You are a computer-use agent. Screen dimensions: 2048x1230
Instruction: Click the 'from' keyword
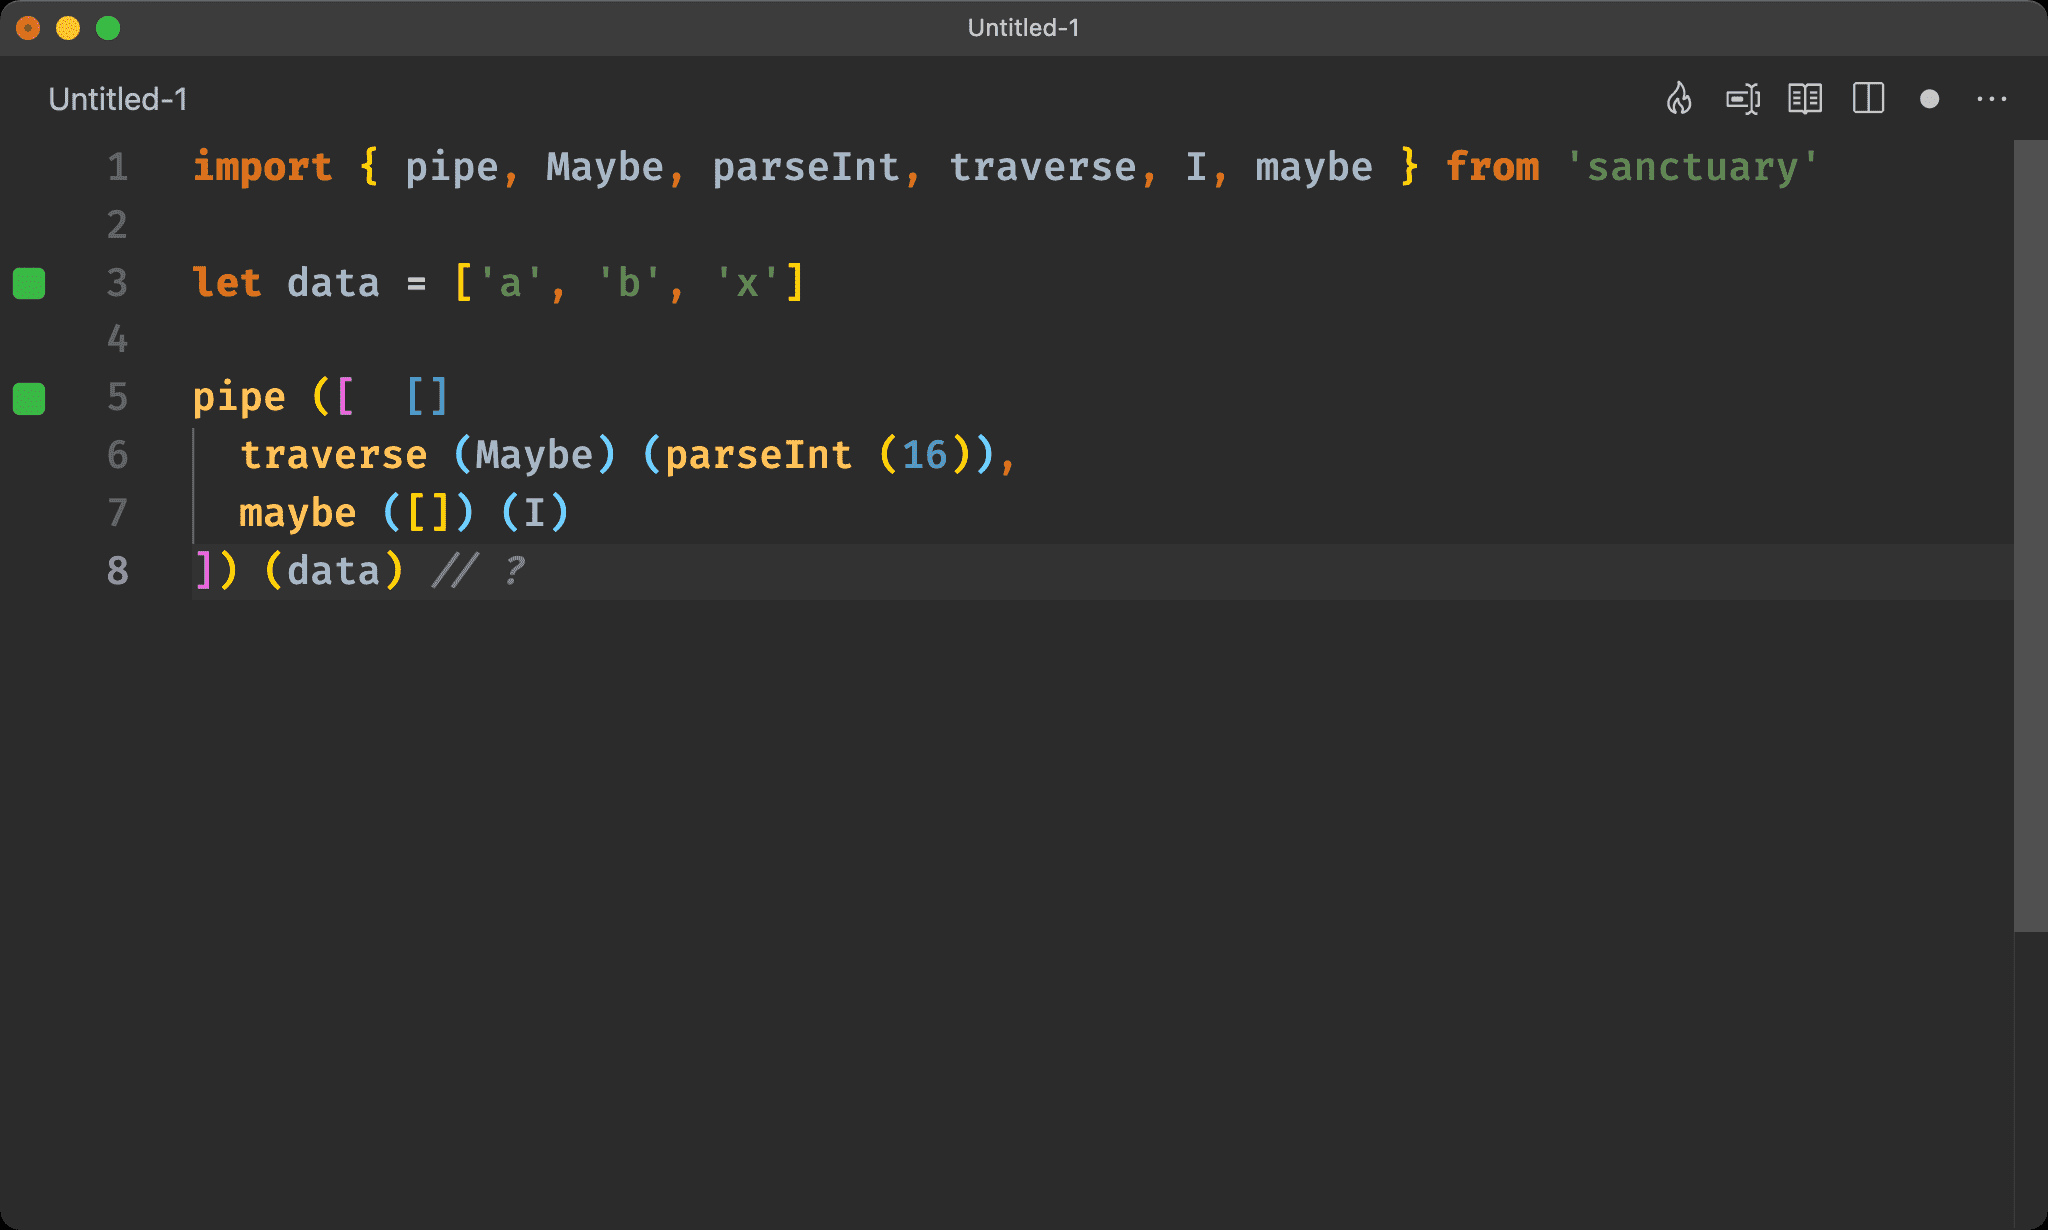tap(1493, 167)
